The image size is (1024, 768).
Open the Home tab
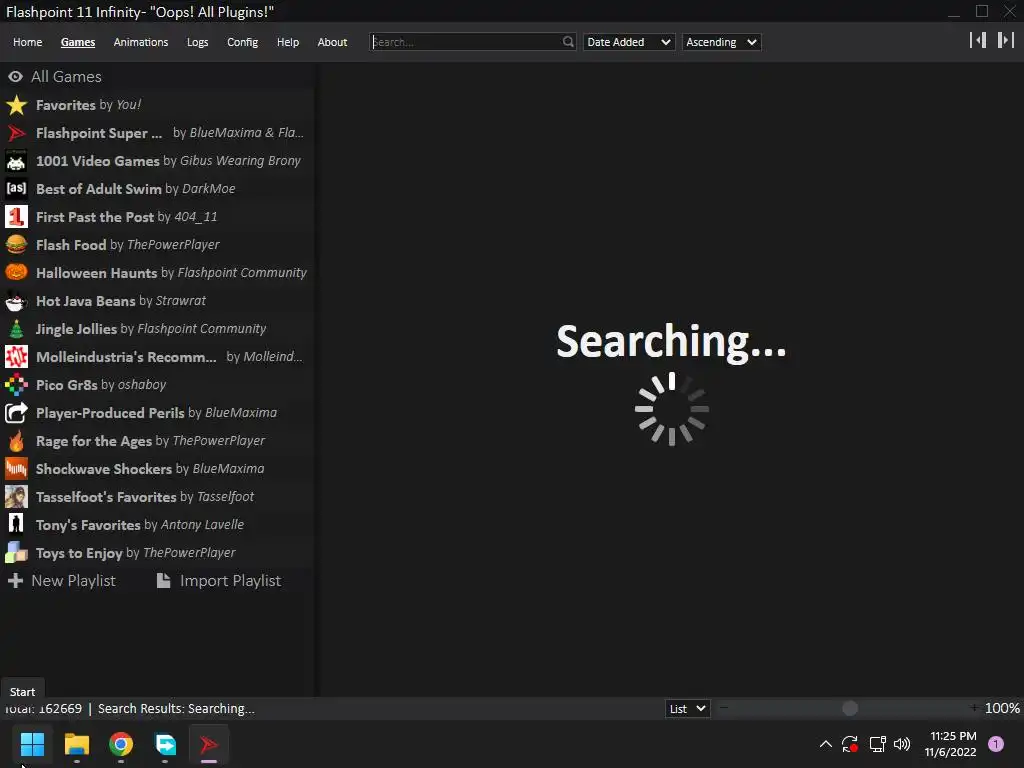tap(27, 42)
